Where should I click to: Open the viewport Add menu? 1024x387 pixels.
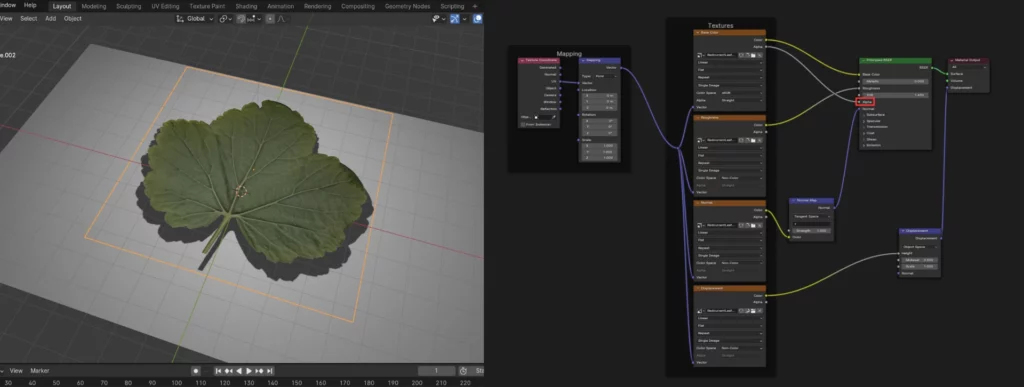50,18
